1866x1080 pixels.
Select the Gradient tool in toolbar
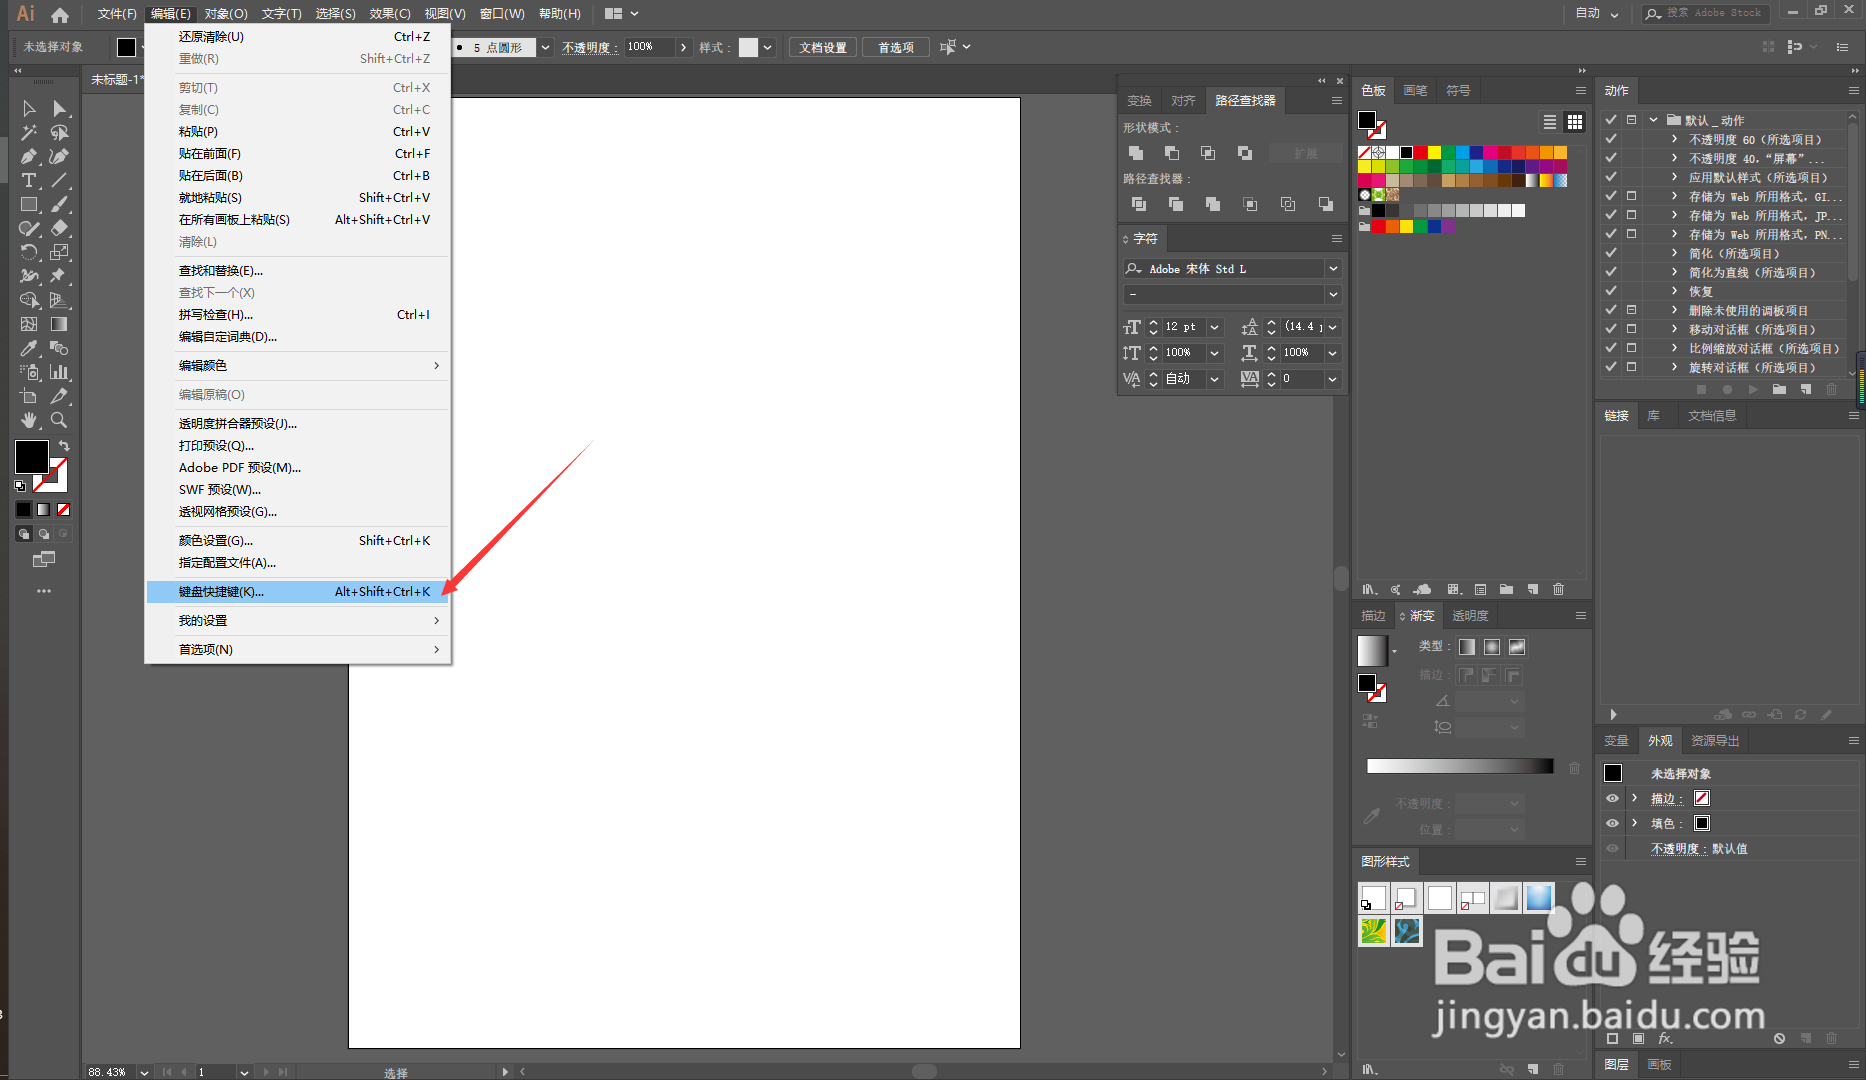(x=59, y=324)
